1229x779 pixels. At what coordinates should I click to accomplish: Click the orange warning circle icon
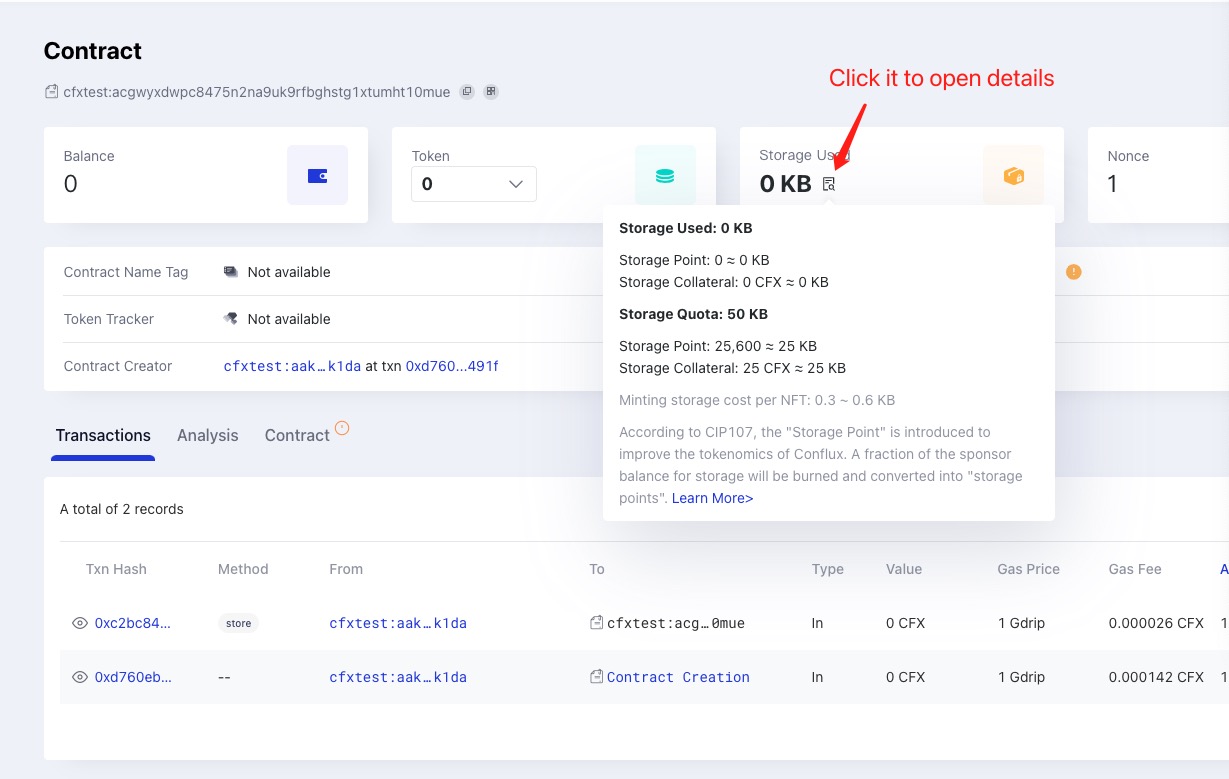click(1073, 272)
